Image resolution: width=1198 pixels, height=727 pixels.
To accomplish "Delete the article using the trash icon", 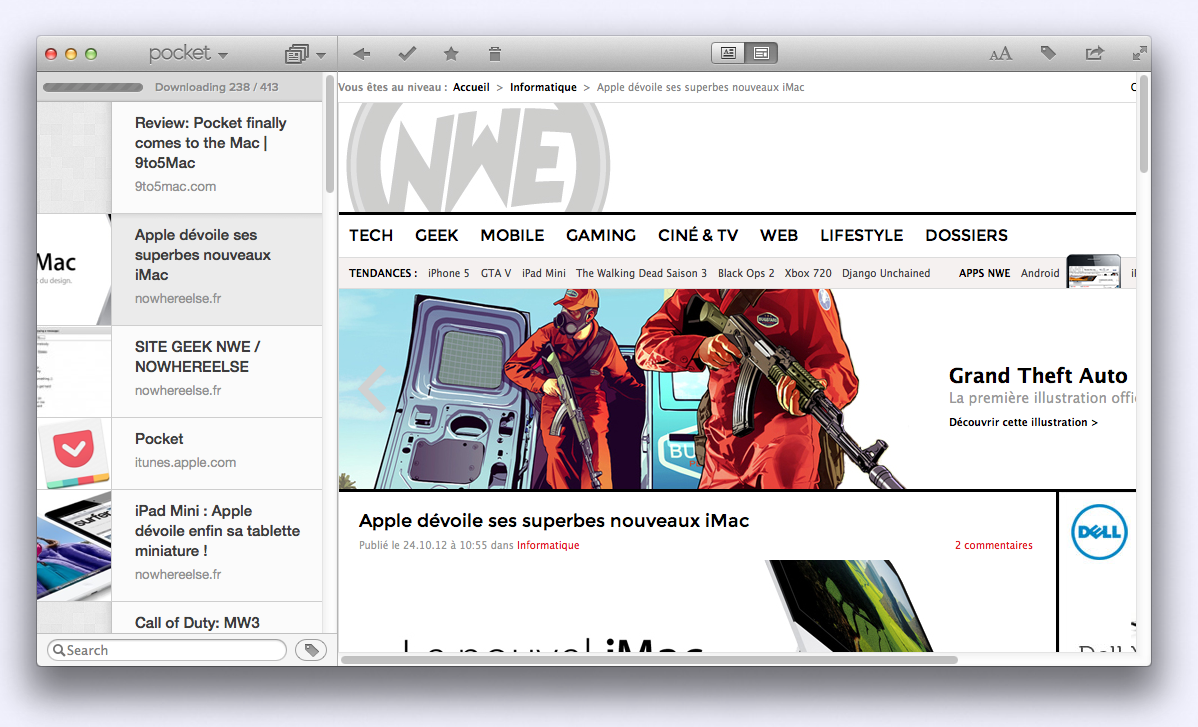I will coord(495,54).
